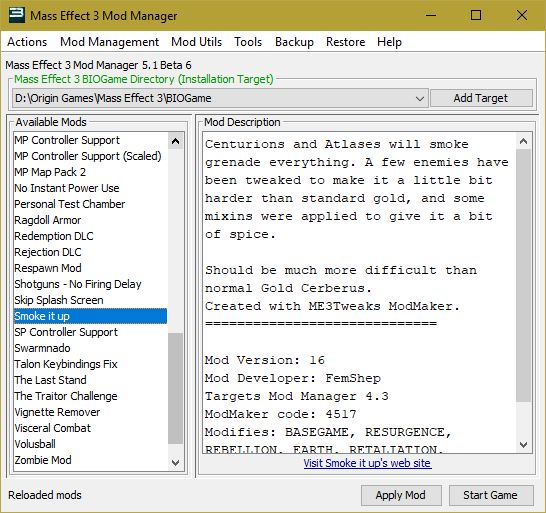546x513 pixels.
Task: Open the Restore menu
Action: coord(345,42)
